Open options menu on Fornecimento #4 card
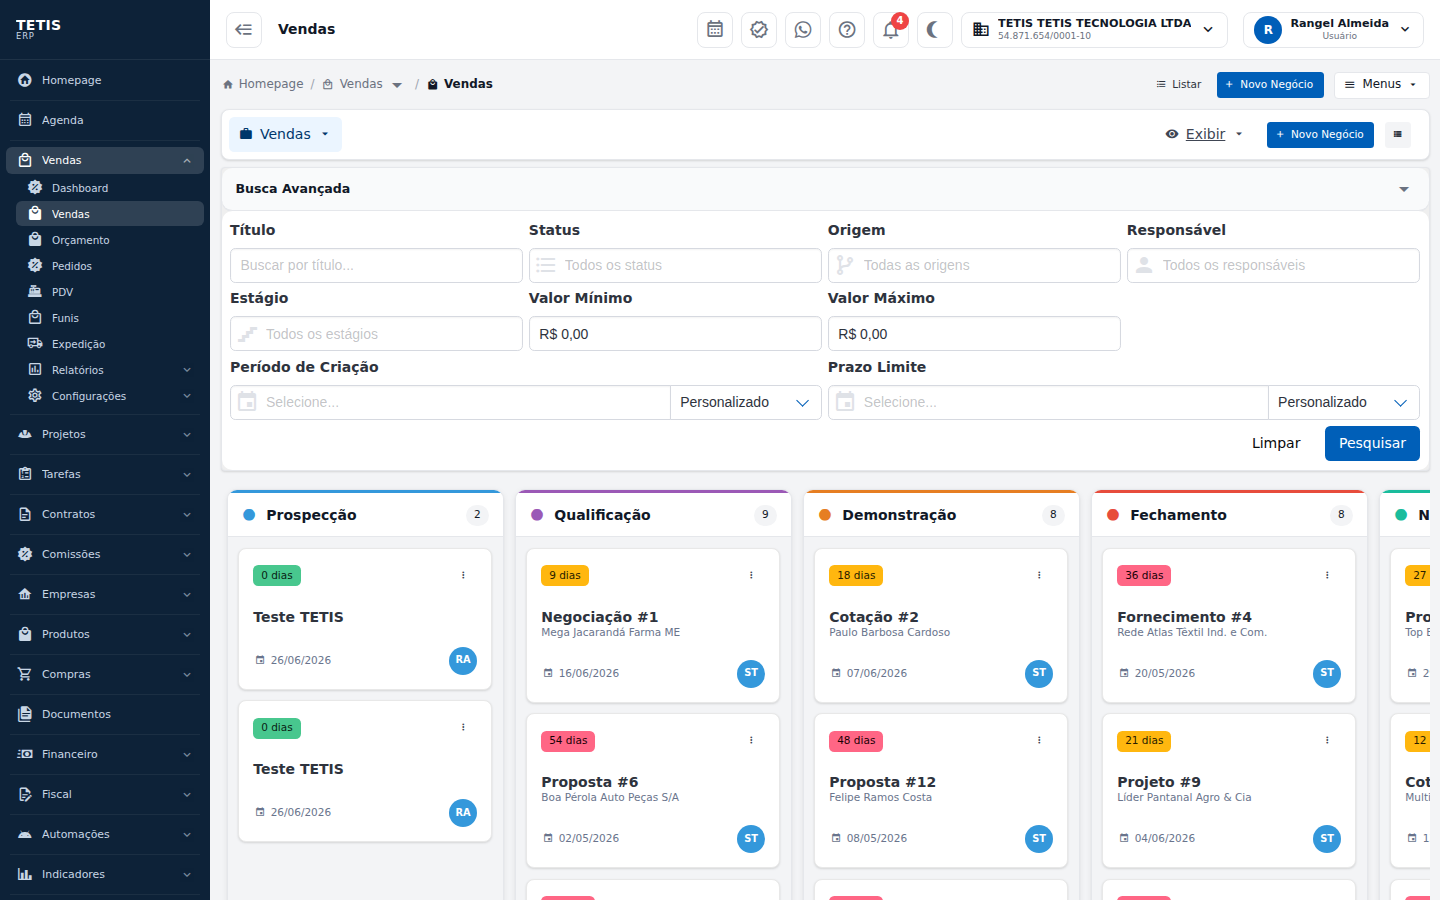This screenshot has width=1440, height=900. click(x=1327, y=575)
